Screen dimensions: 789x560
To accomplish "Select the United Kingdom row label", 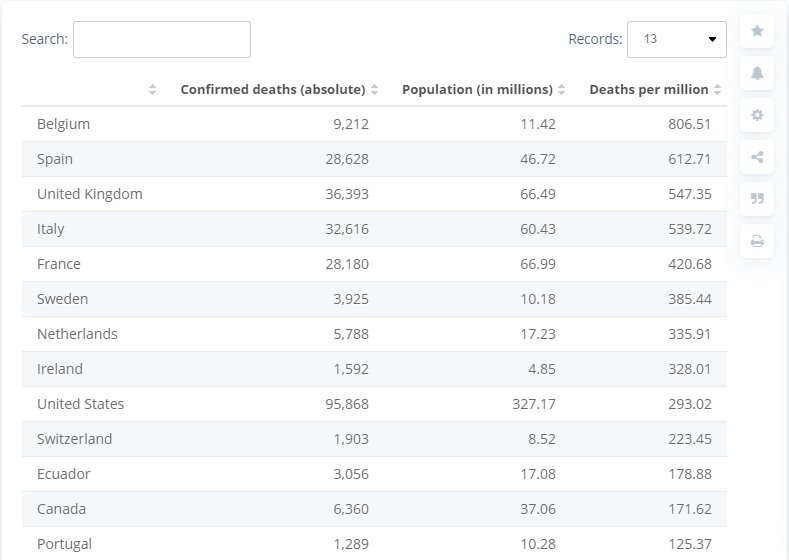I will click(x=90, y=194).
